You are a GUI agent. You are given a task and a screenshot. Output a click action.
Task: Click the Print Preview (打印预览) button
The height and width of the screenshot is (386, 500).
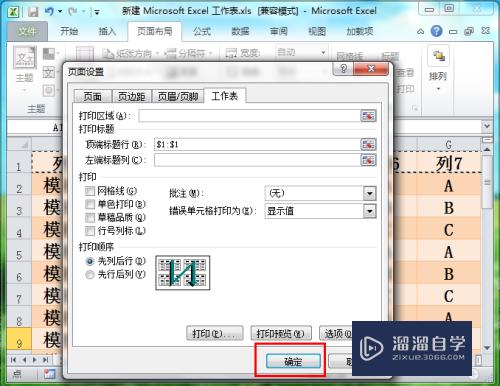coord(281,333)
